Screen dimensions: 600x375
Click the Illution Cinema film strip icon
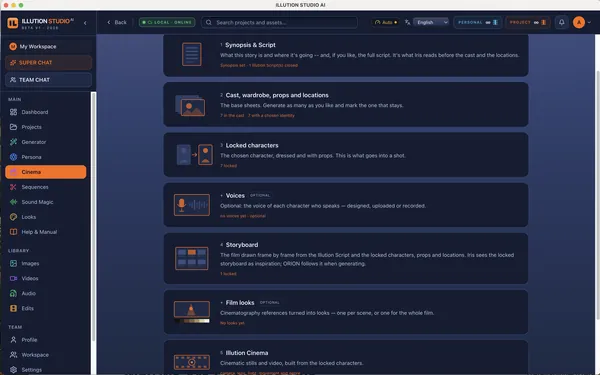click(x=192, y=362)
